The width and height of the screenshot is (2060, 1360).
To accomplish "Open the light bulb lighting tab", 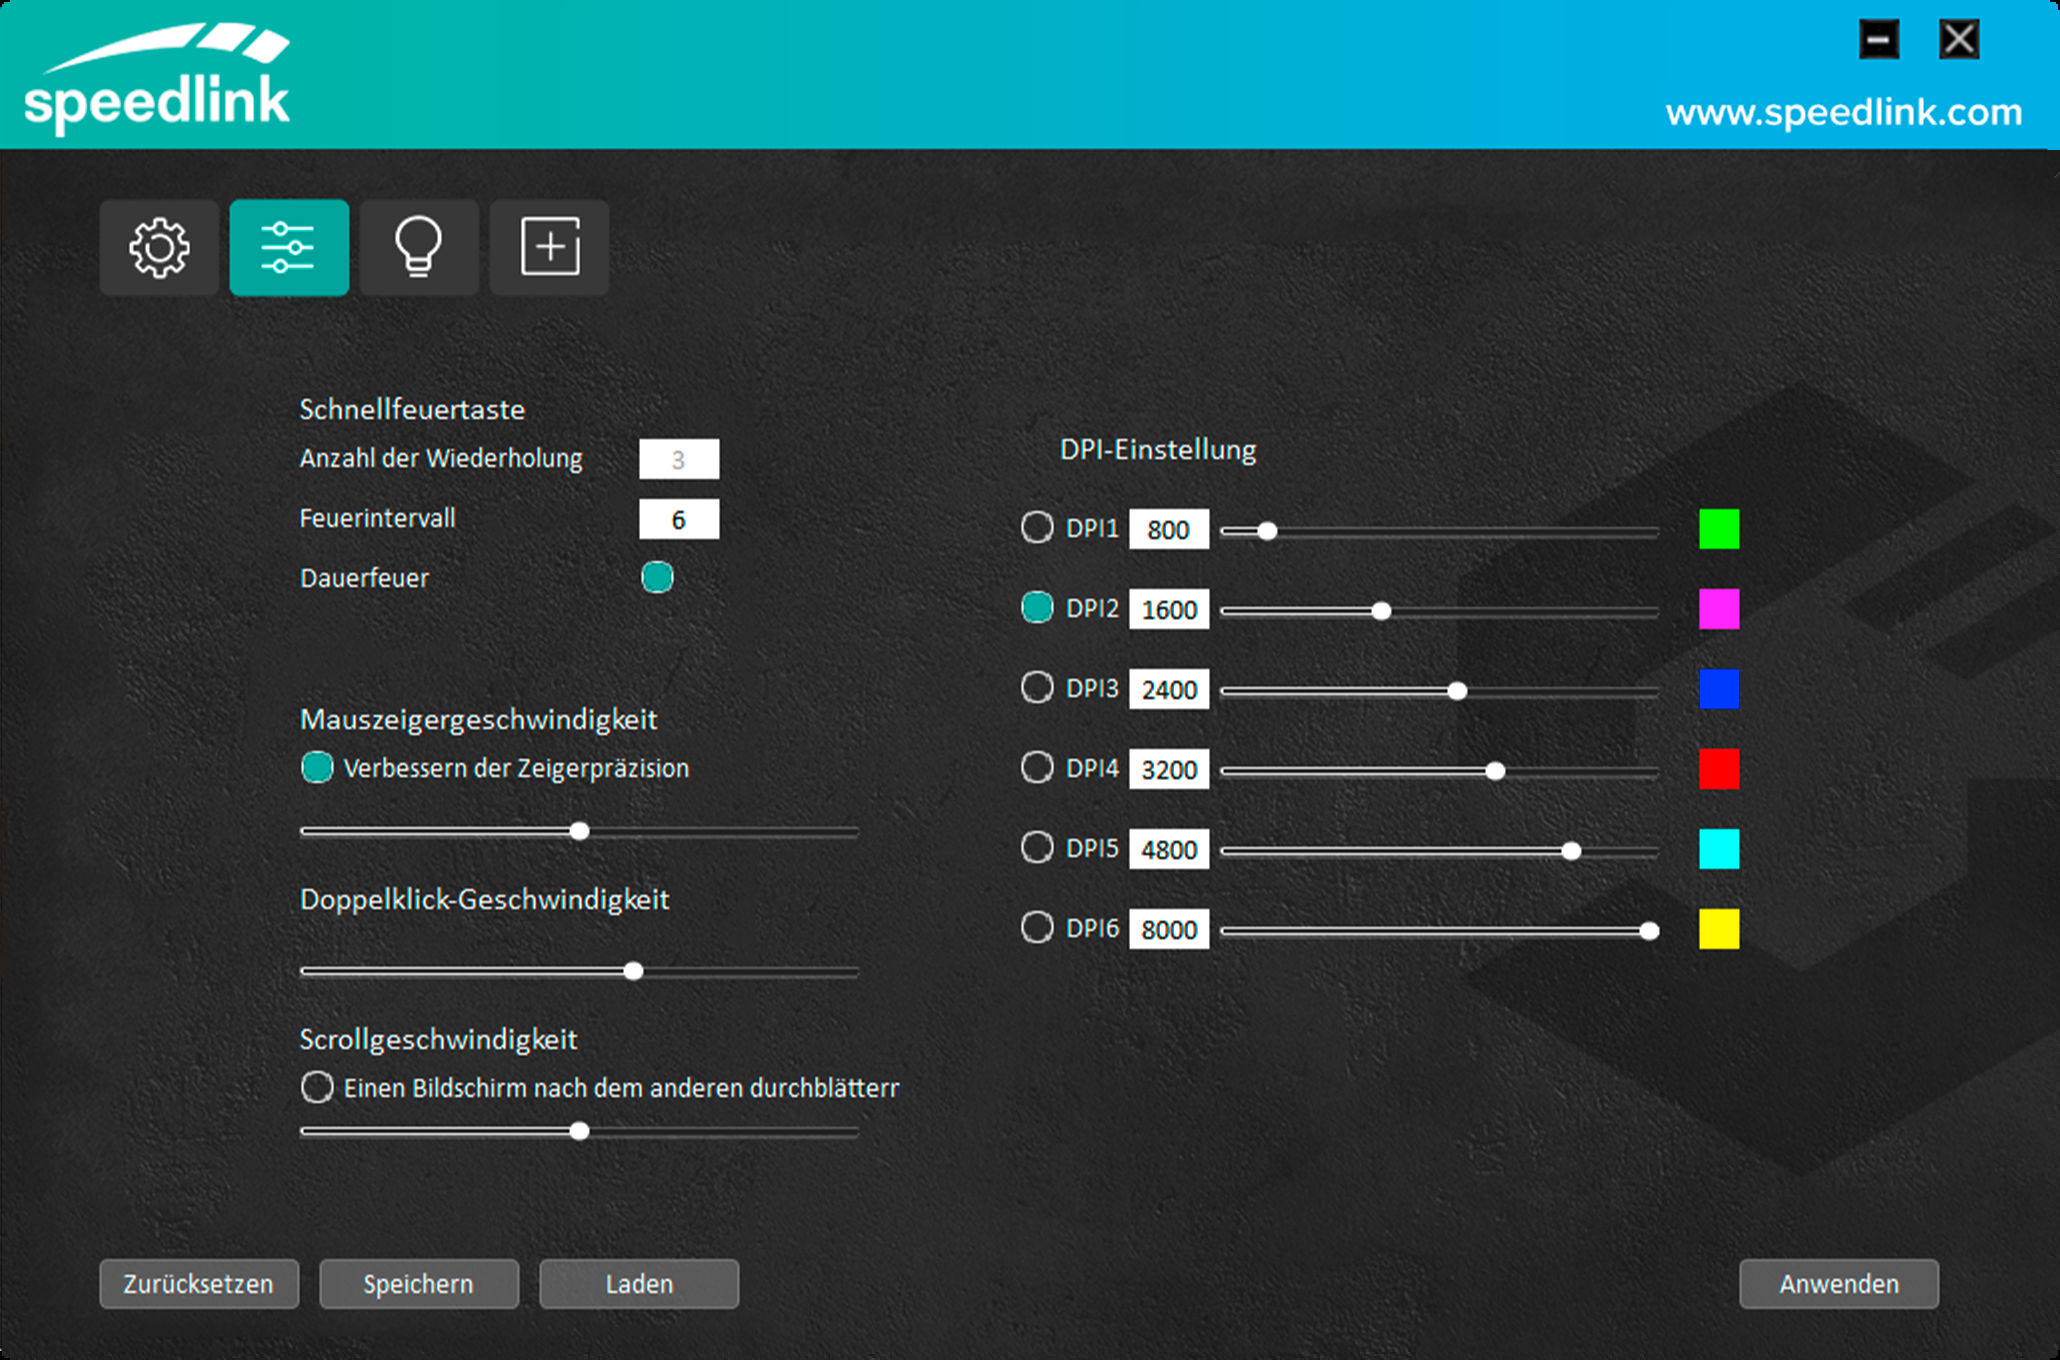I will pos(418,247).
